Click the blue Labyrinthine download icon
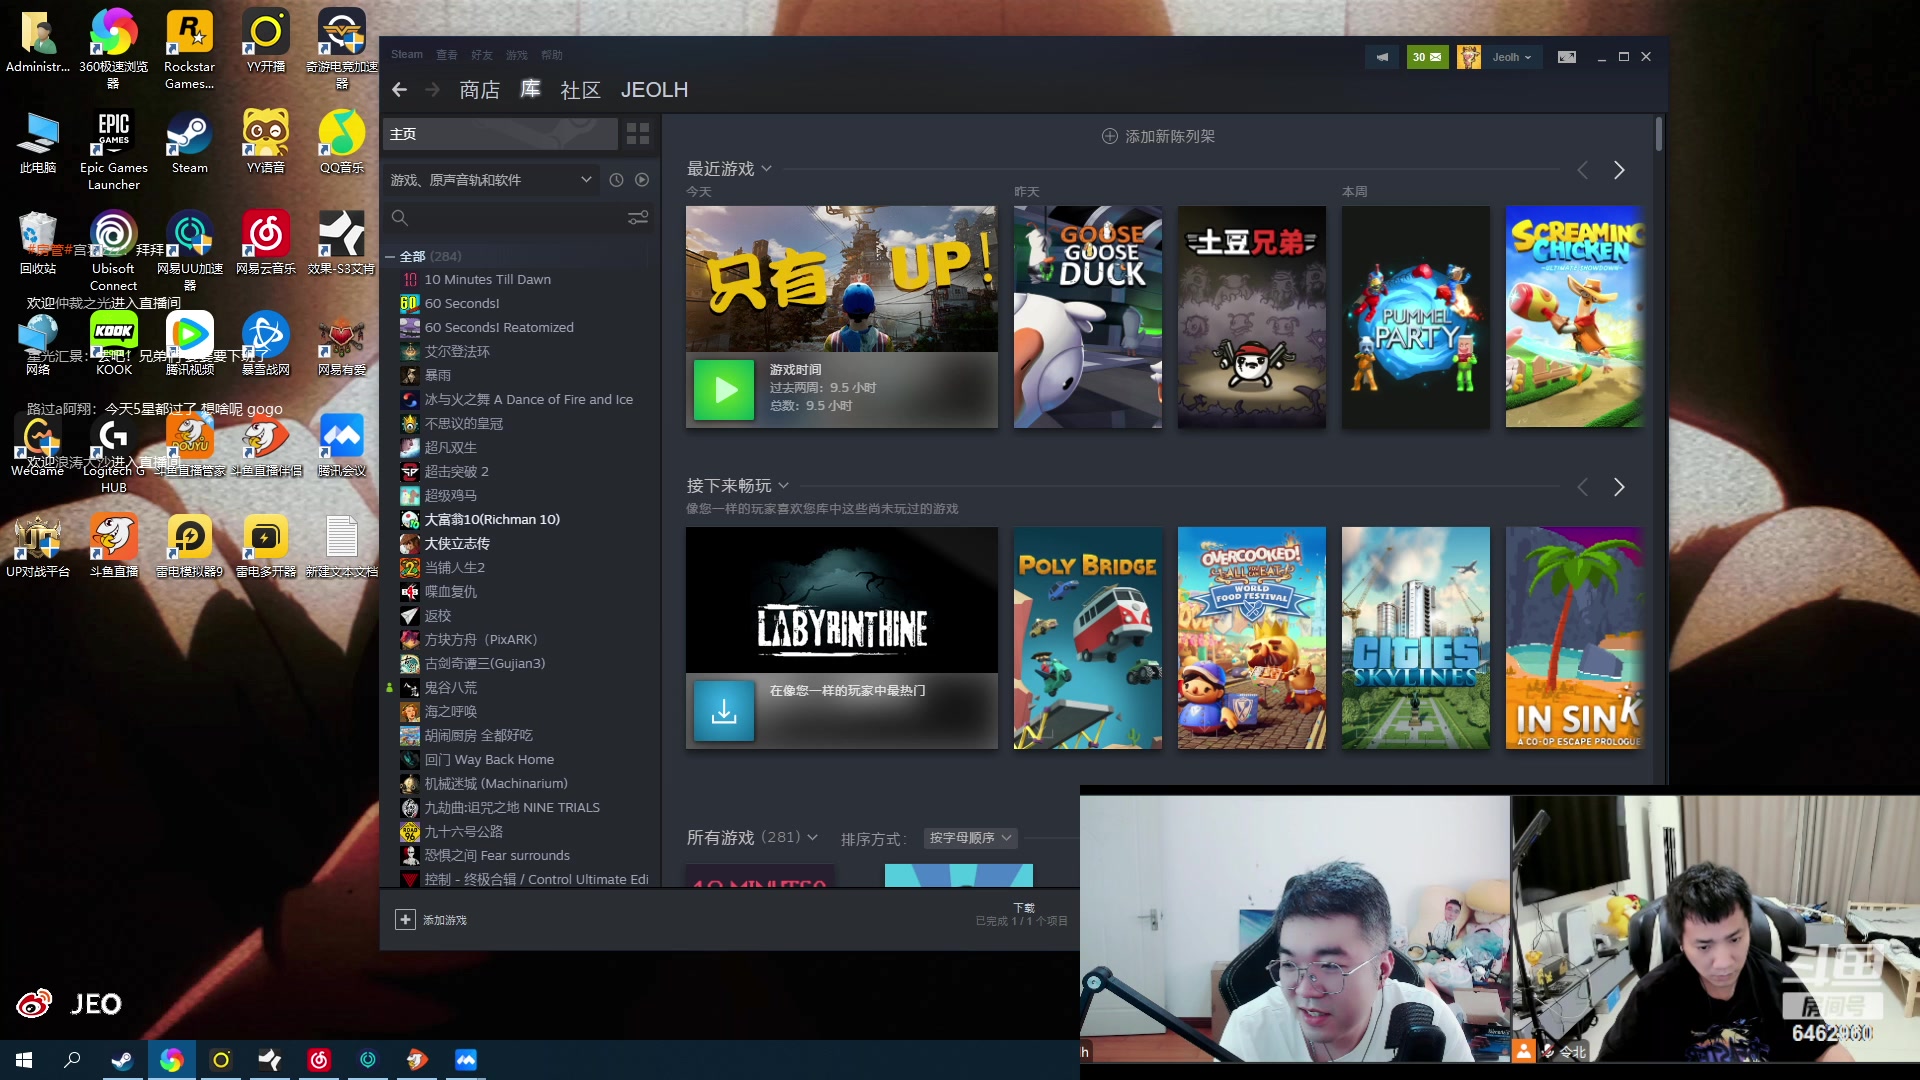Image resolution: width=1920 pixels, height=1080 pixels. pyautogui.click(x=724, y=711)
